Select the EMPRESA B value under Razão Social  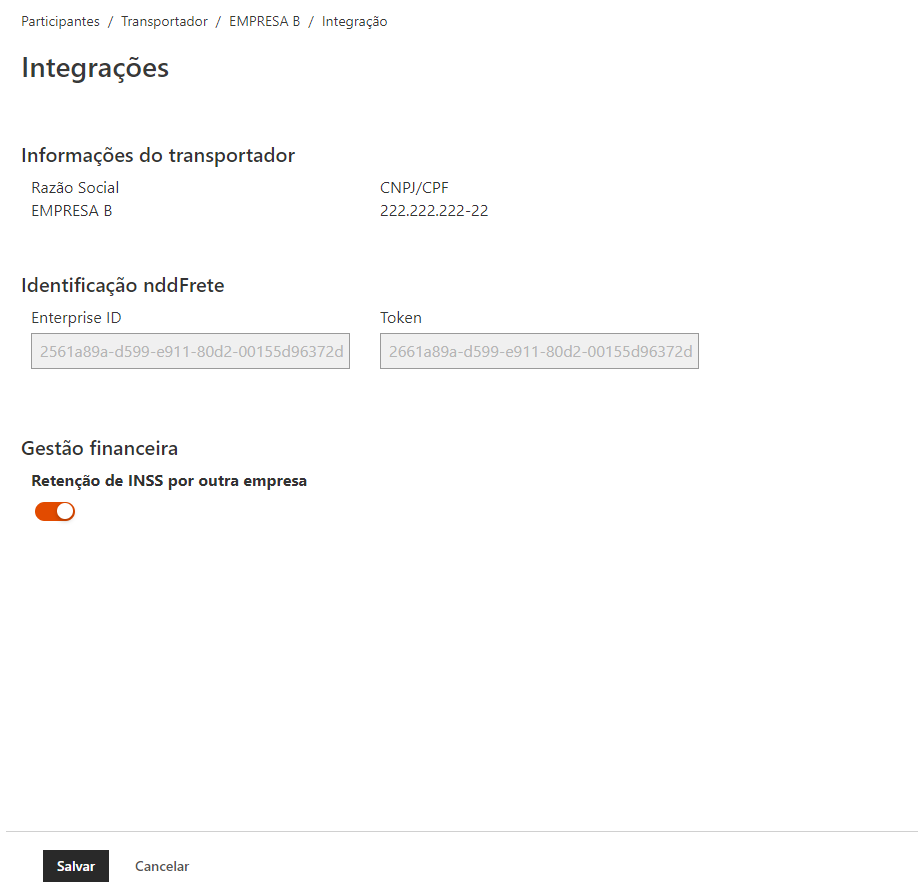(x=71, y=210)
